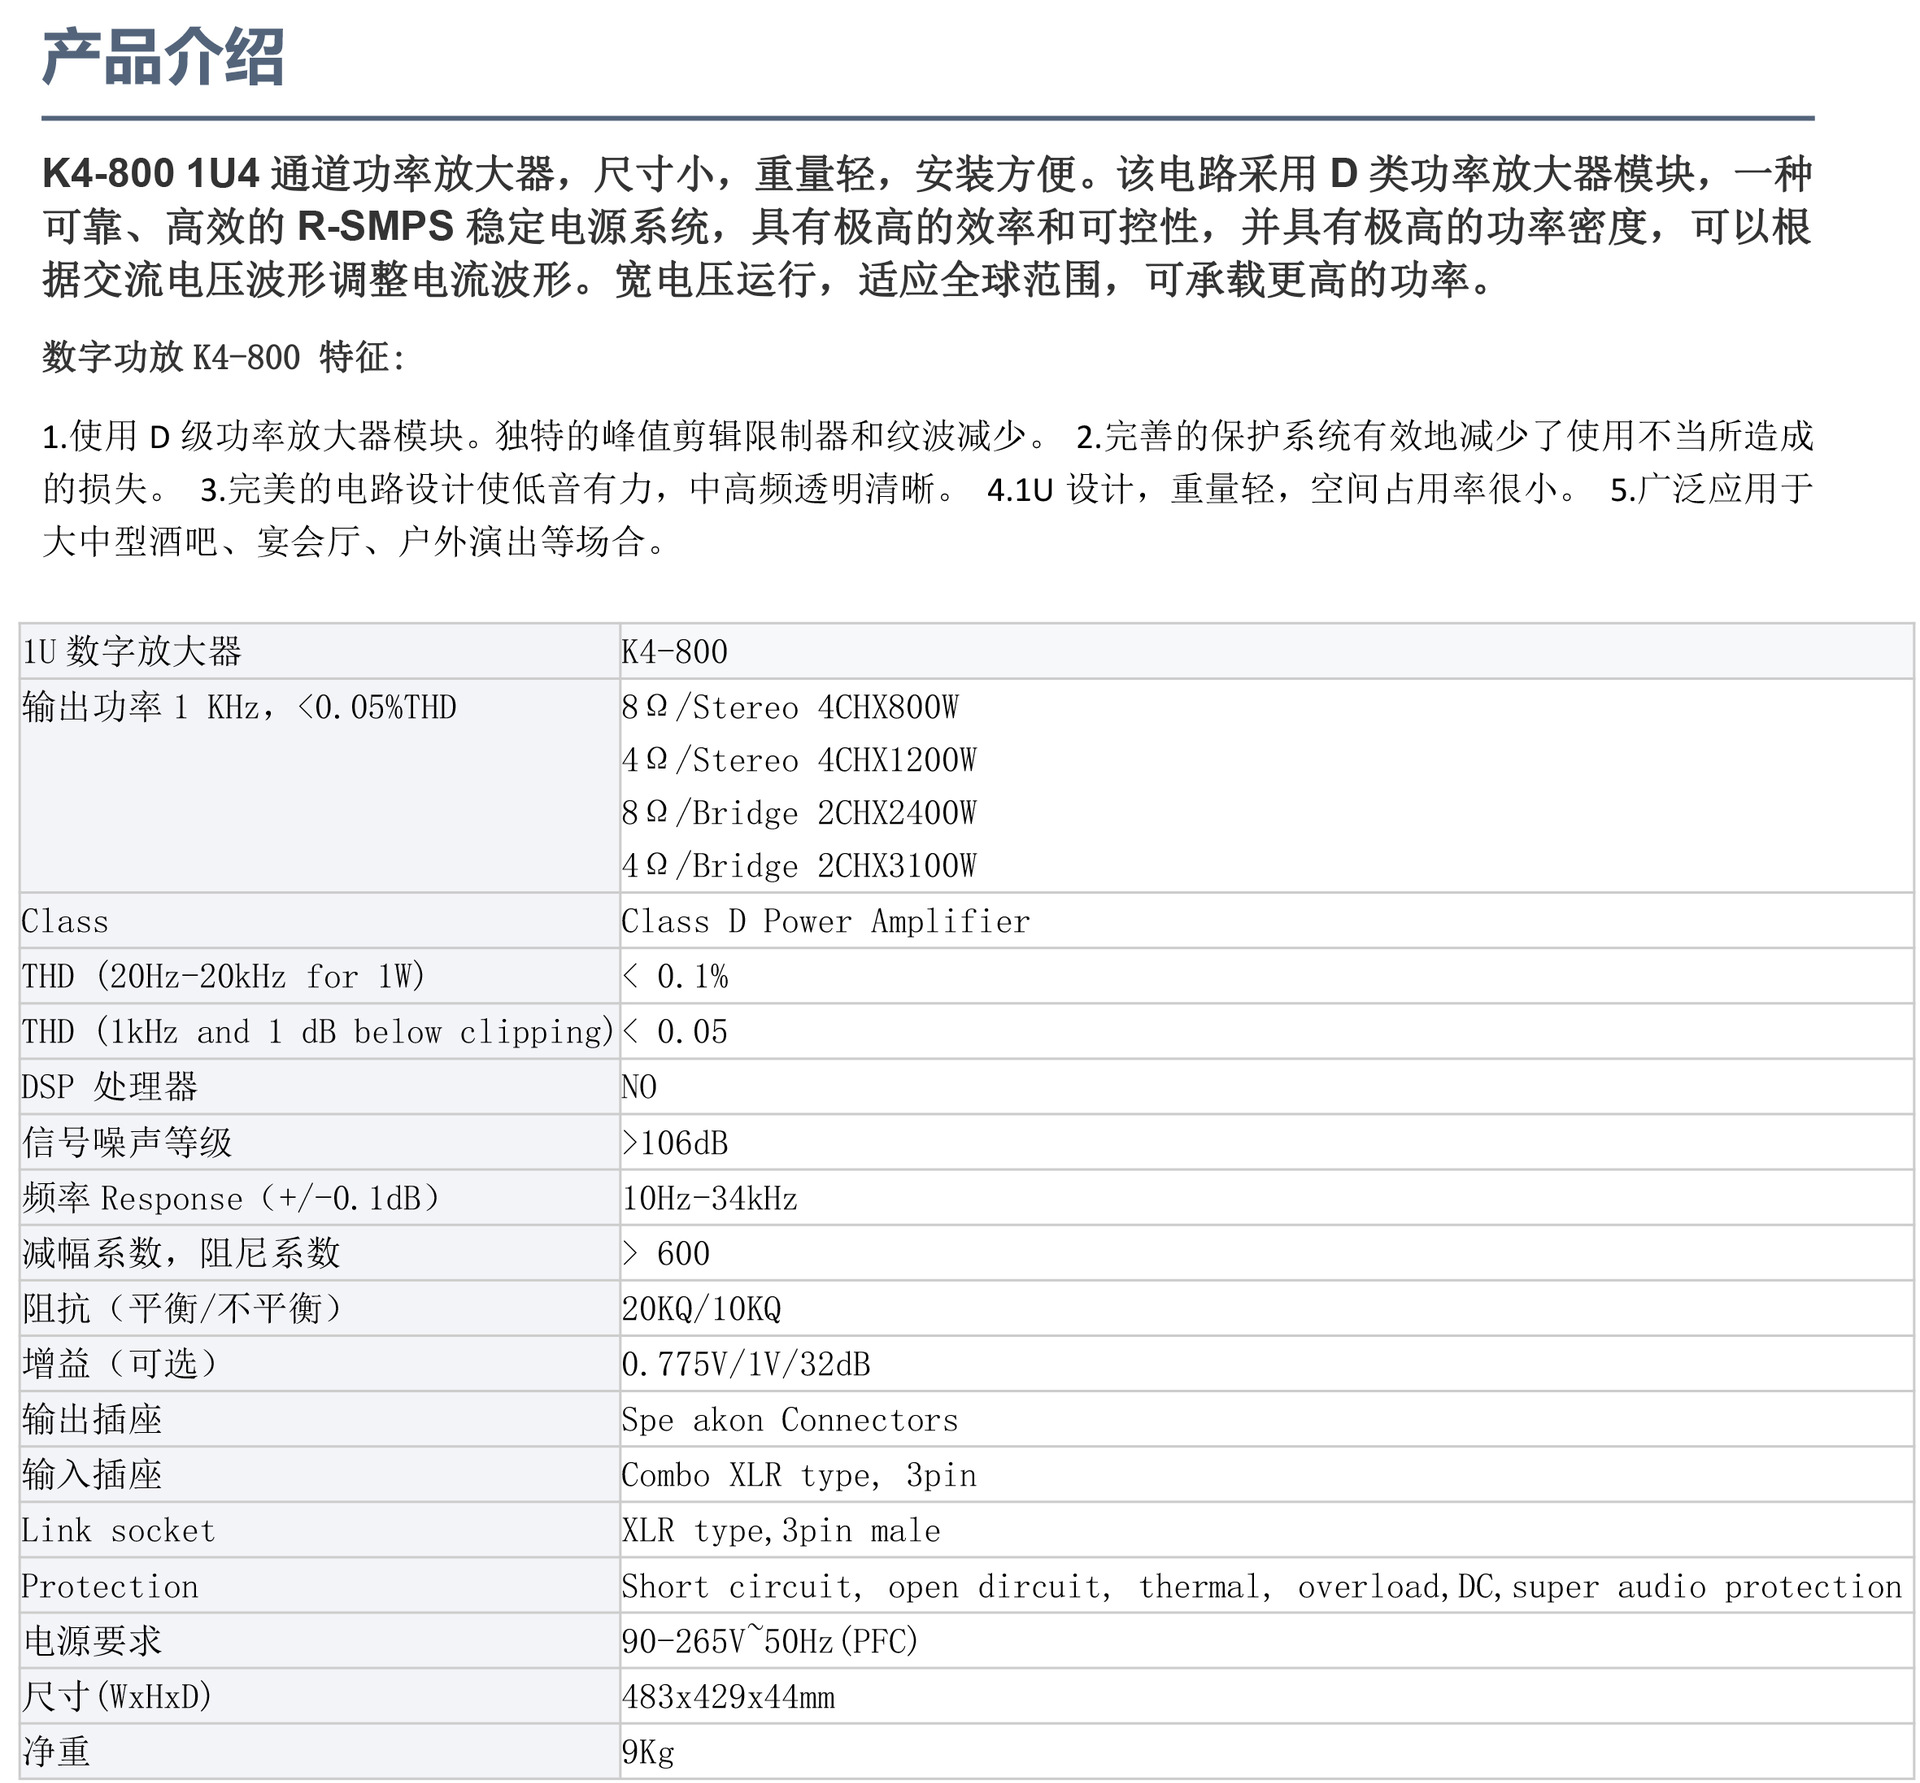This screenshot has width=1920, height=1783.
Task: Click the 4Ω/Stereo 4CHX1200W output line
Action: click(798, 761)
